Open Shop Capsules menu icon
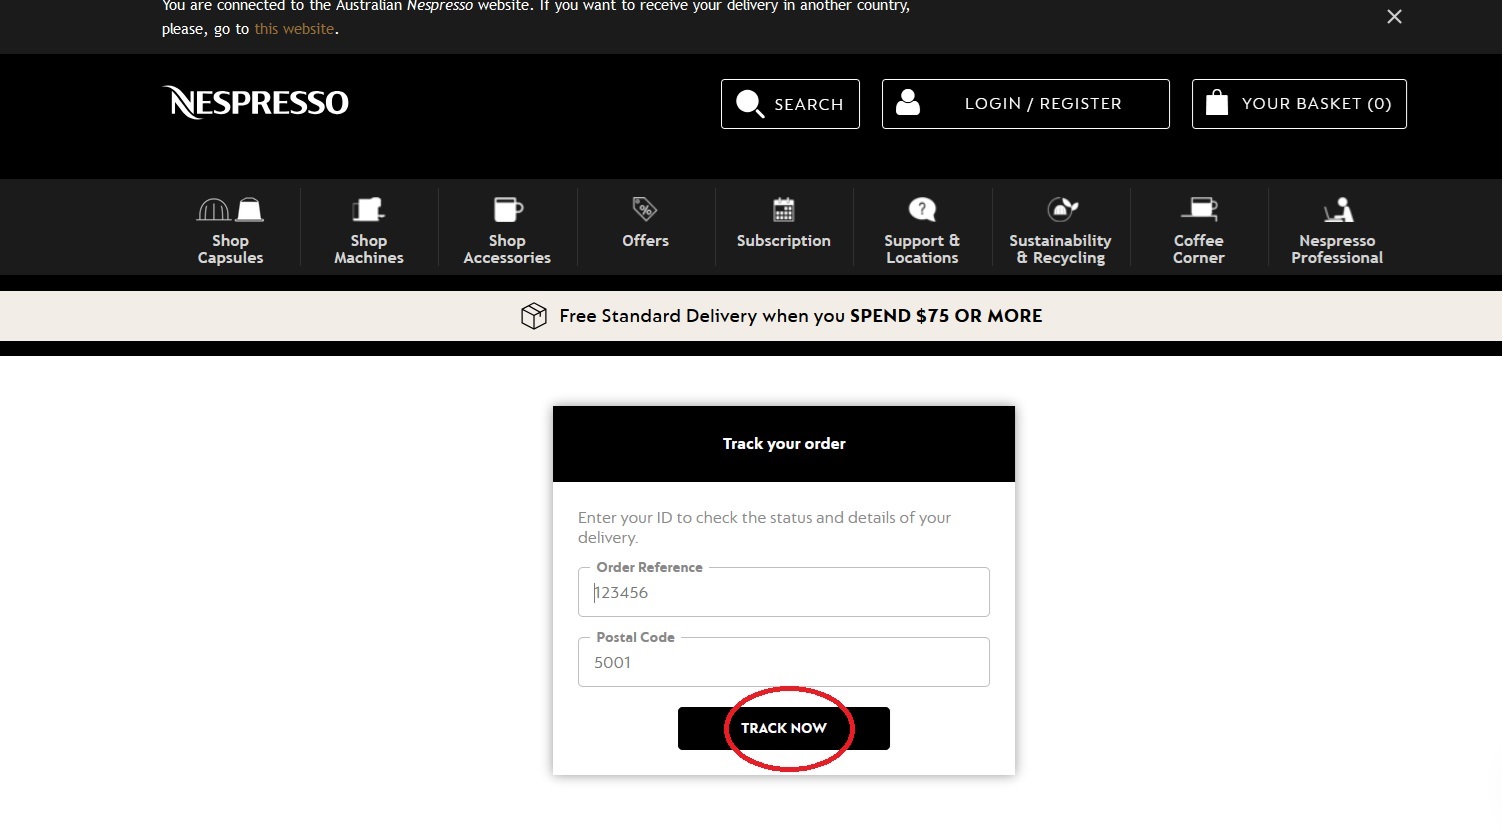 pos(230,210)
